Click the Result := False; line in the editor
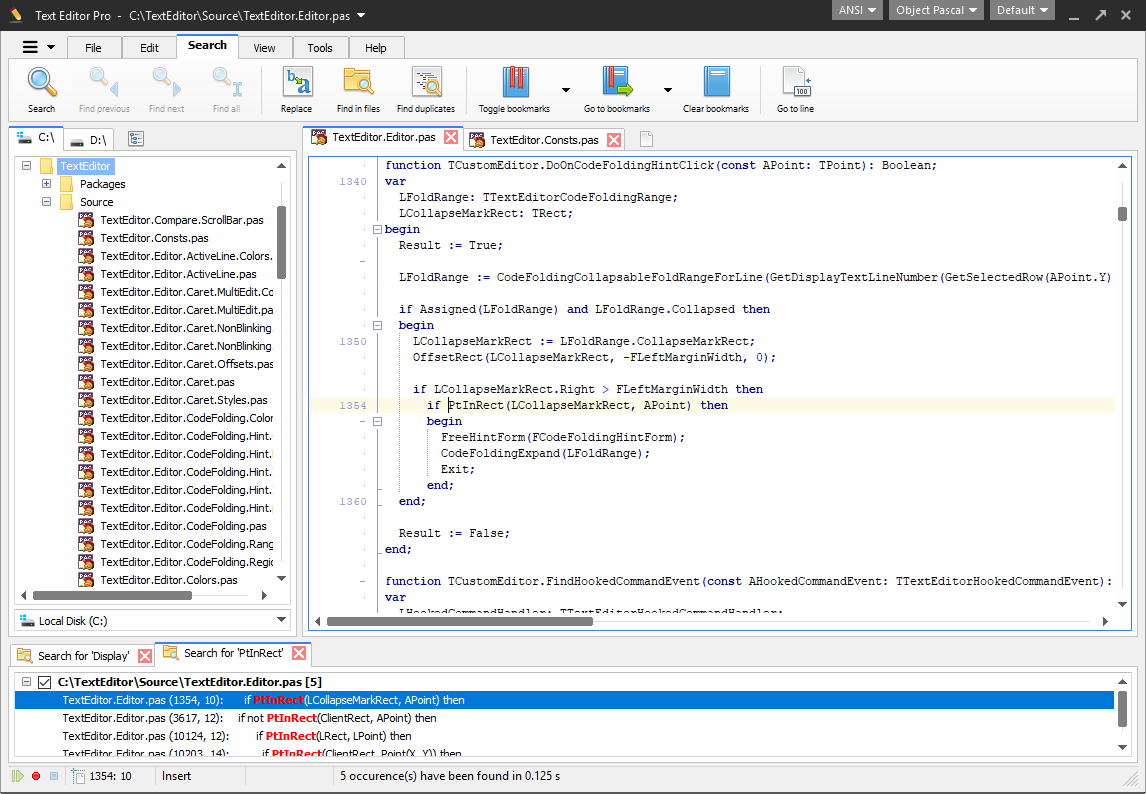 pos(454,533)
